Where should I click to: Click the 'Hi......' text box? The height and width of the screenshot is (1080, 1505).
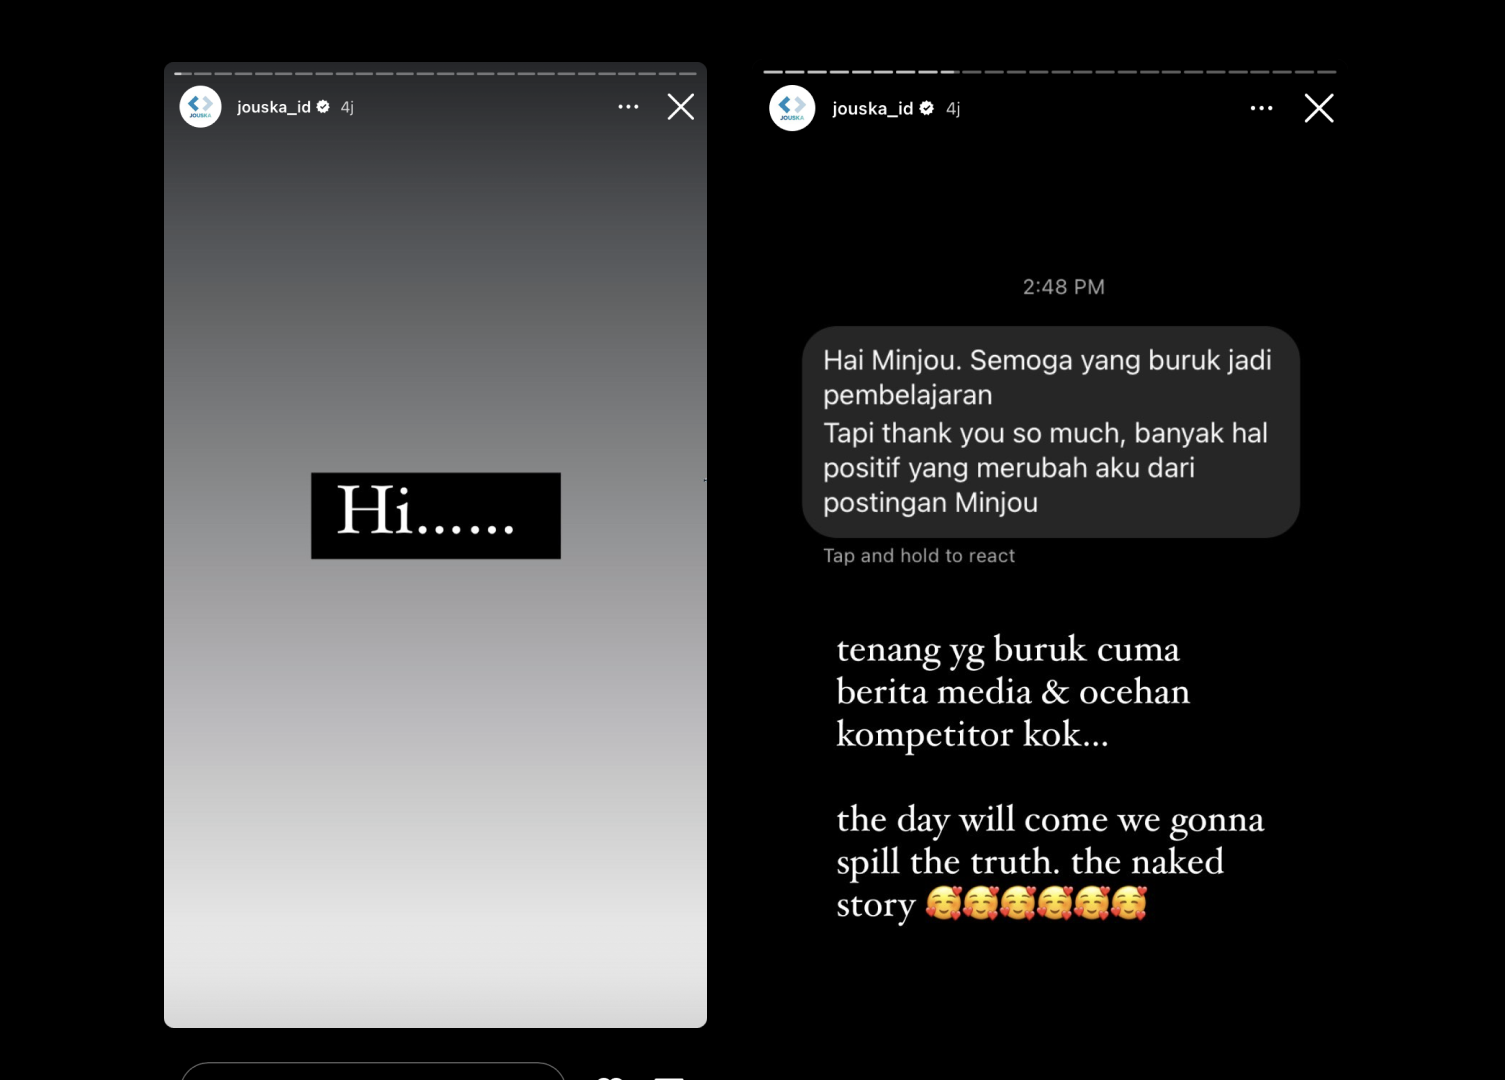435,515
